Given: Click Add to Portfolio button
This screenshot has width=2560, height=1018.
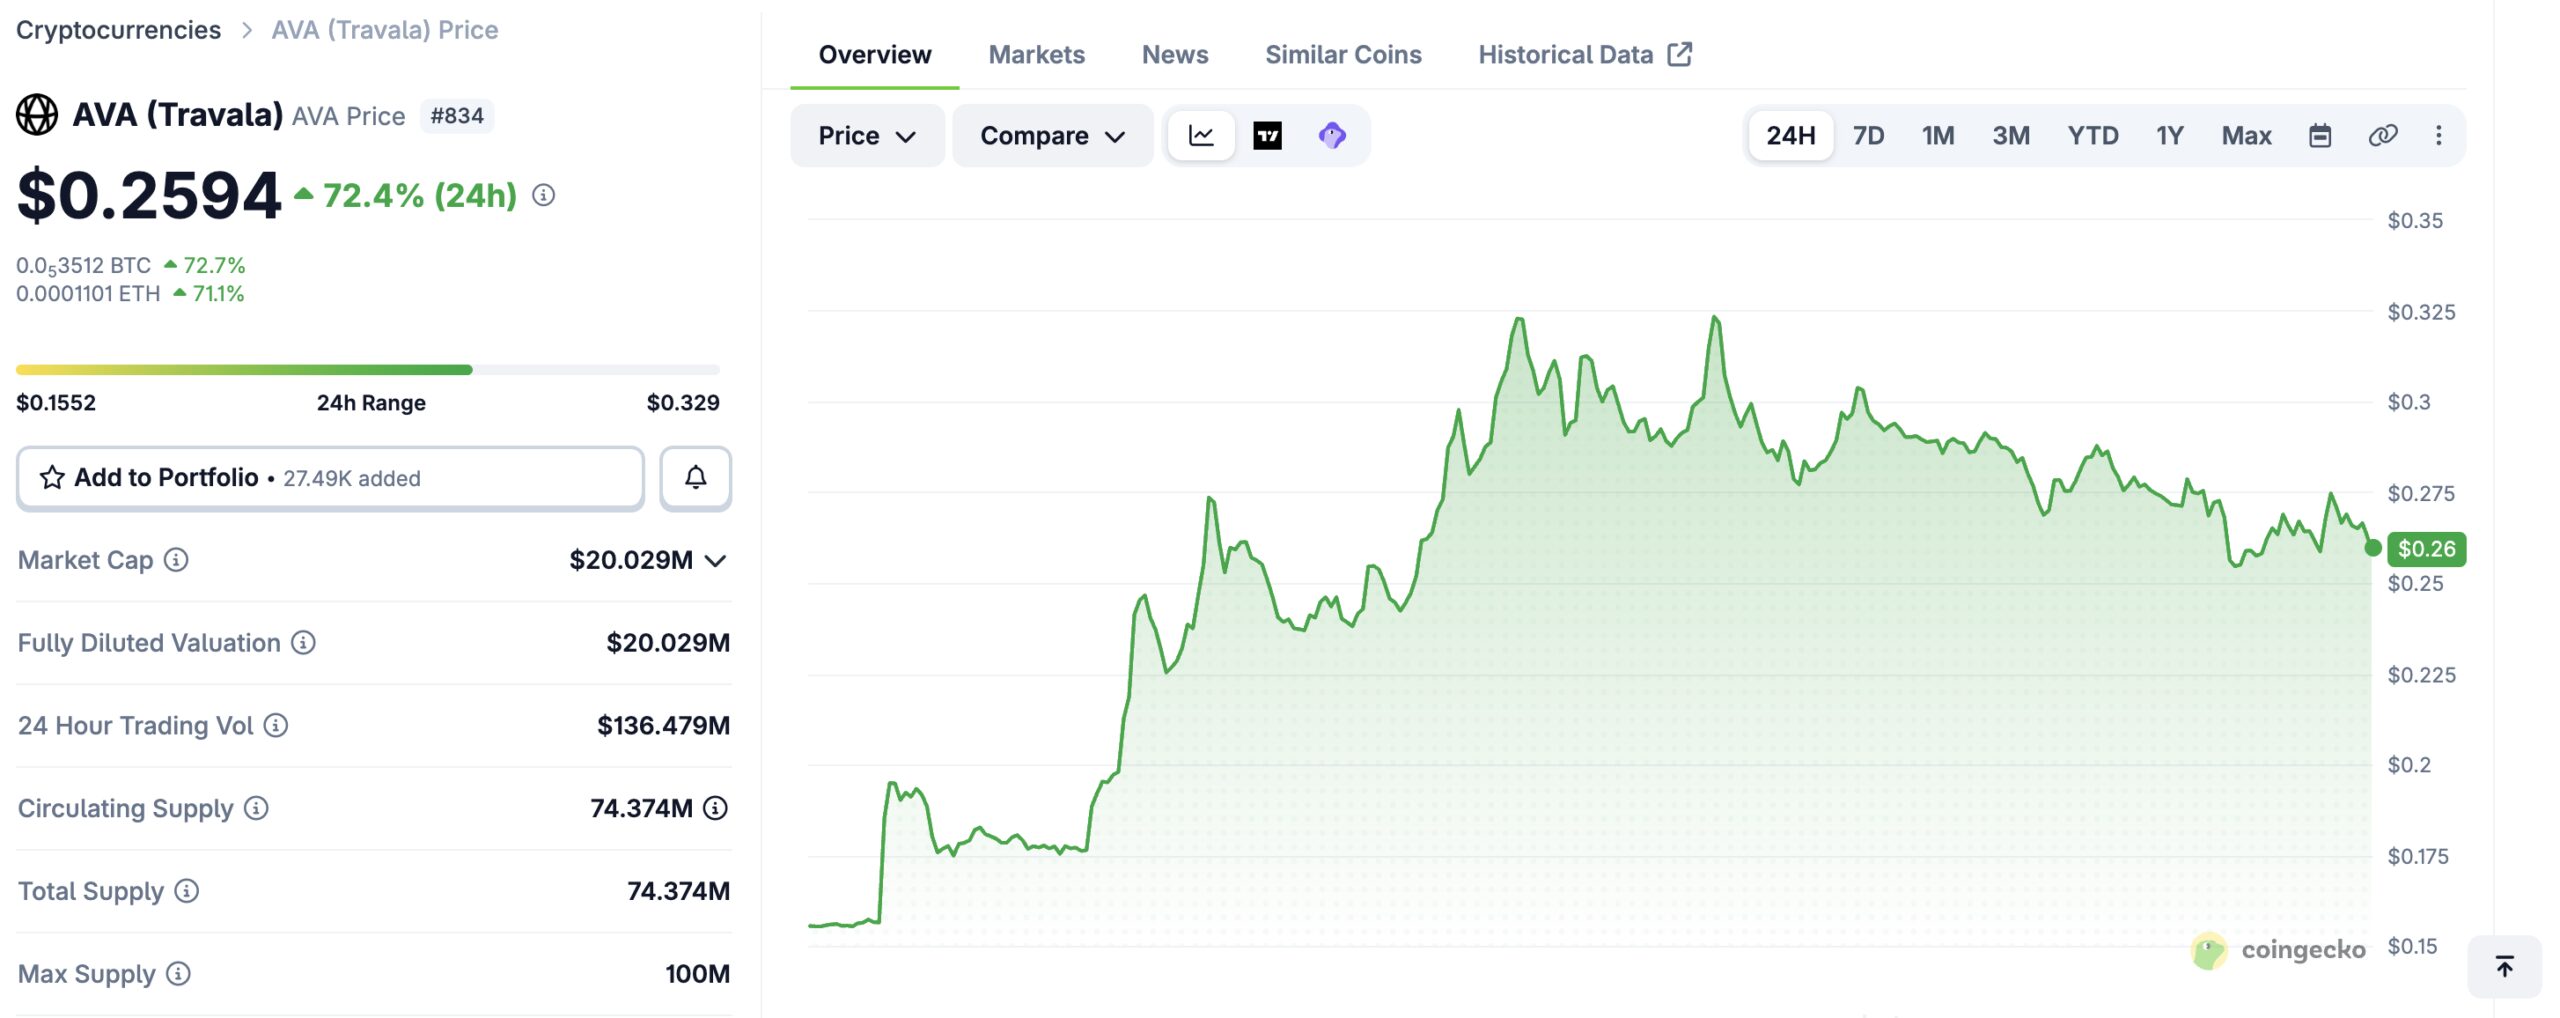Looking at the screenshot, I should tap(330, 478).
